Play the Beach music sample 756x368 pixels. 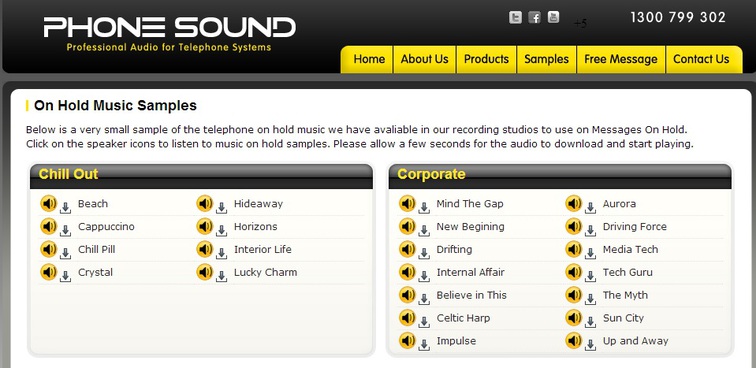pyautogui.click(x=48, y=204)
